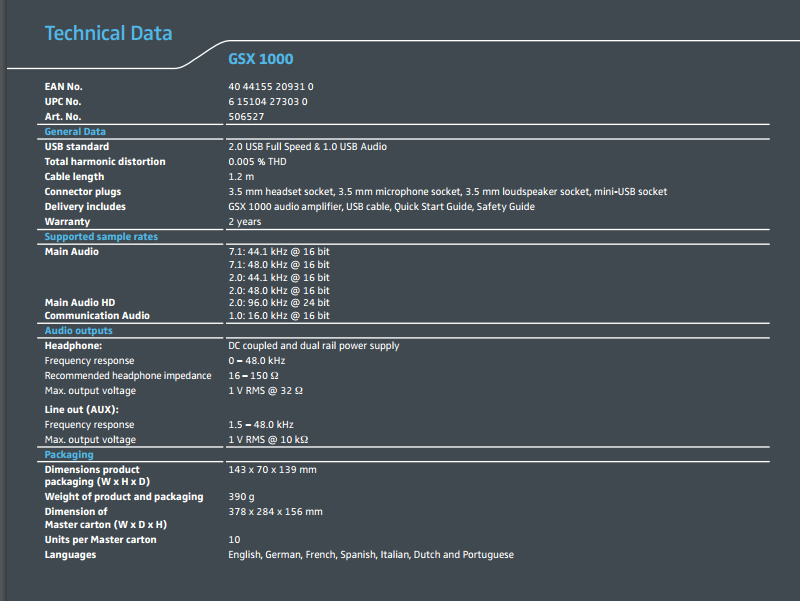Click the General Data section header
Viewport: 800px width, 601px height.
tap(75, 132)
